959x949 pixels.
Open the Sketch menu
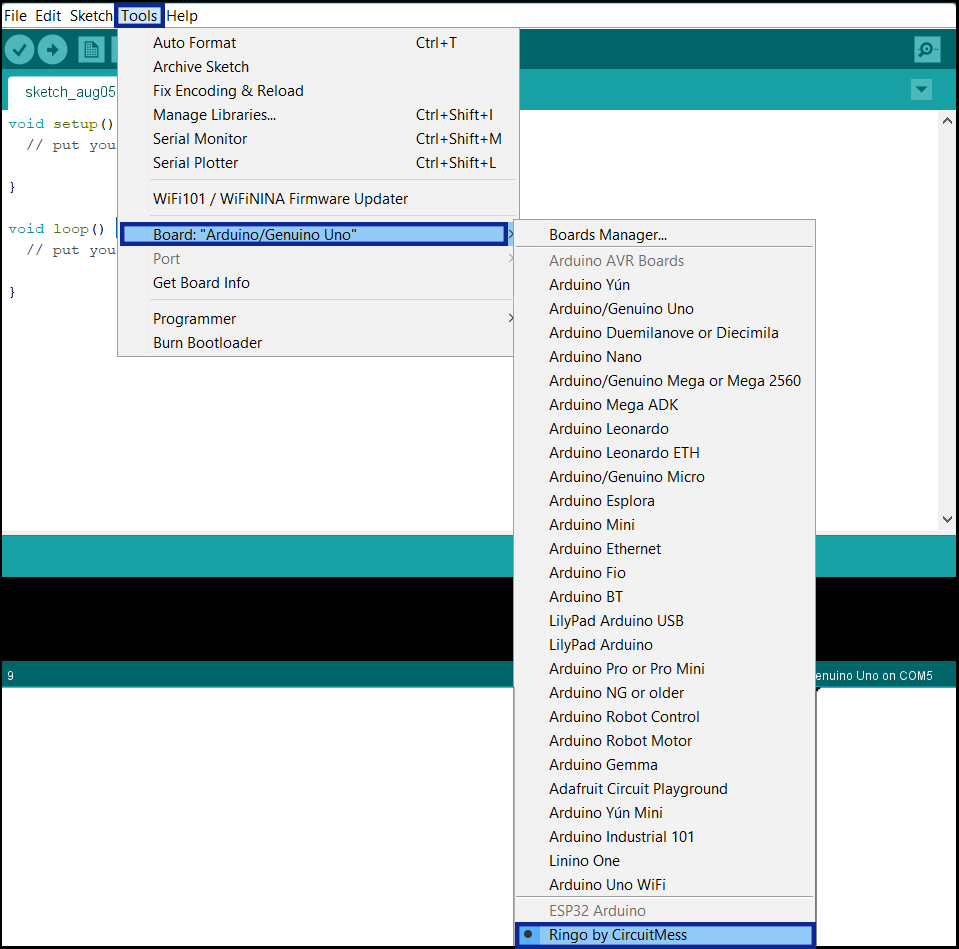coord(91,16)
